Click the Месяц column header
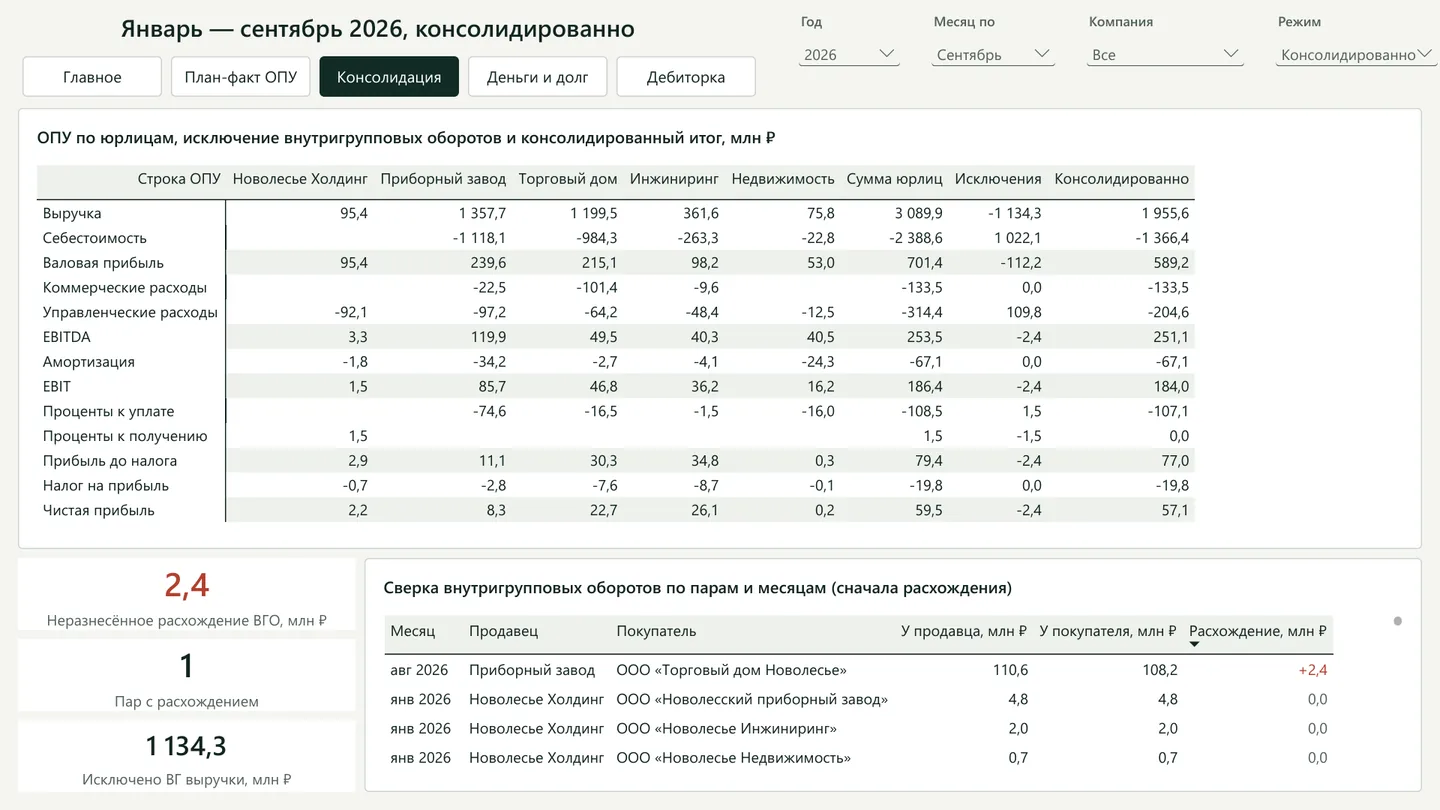The width and height of the screenshot is (1440, 810). tap(412, 631)
